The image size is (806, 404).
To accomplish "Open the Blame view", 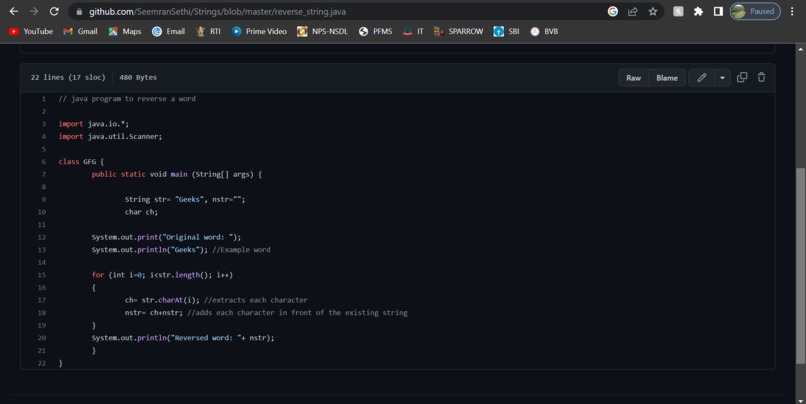I will click(x=667, y=78).
